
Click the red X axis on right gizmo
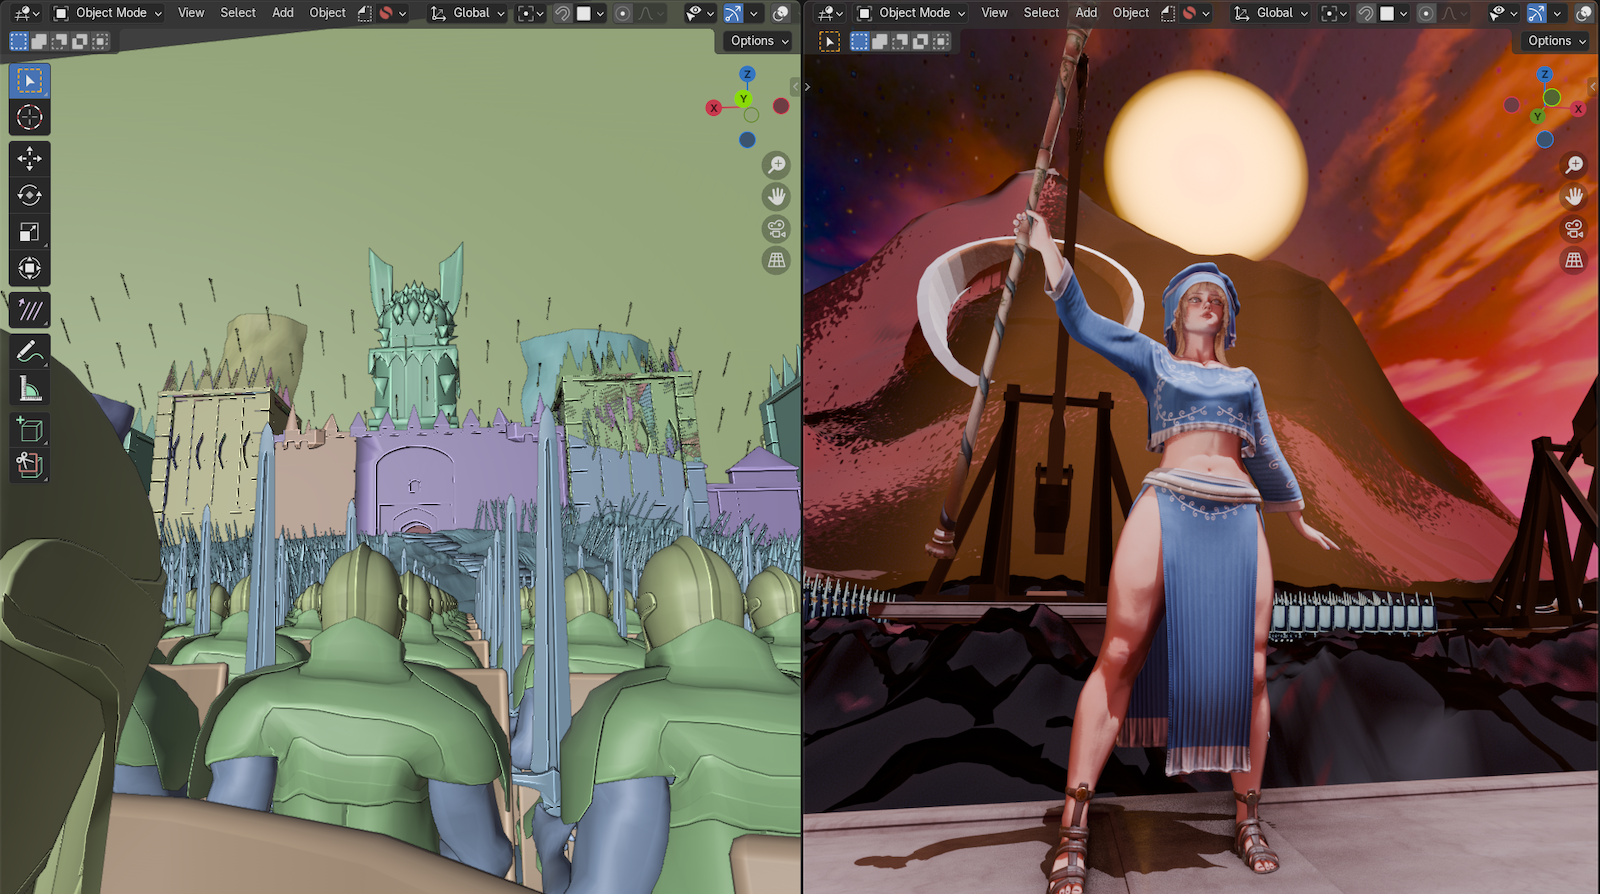(x=1578, y=108)
